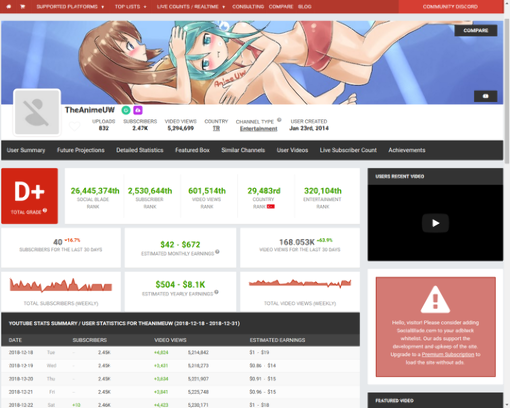Switch to Featured Box tab
This screenshot has height=408, width=510.
click(x=192, y=150)
